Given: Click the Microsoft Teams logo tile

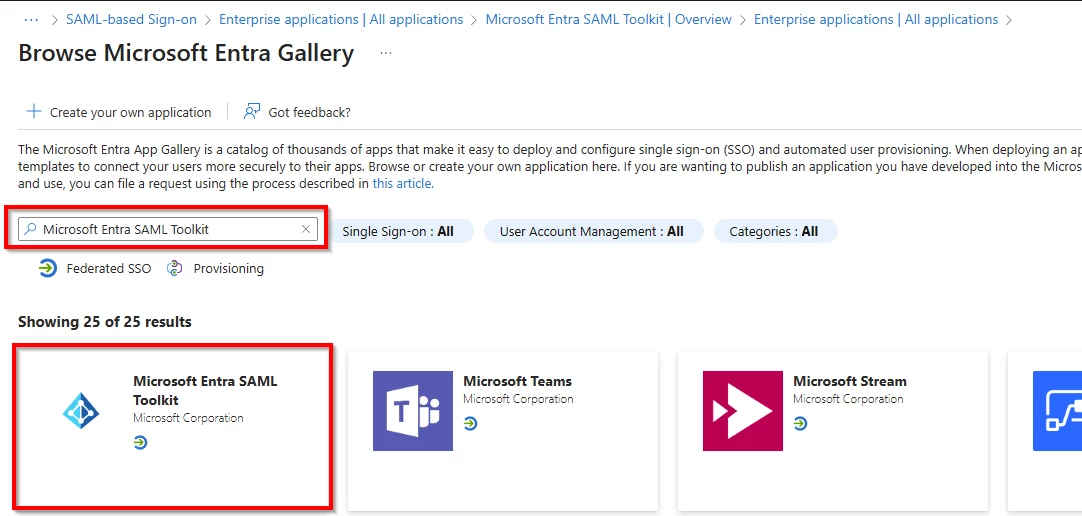Looking at the screenshot, I should click(x=413, y=410).
